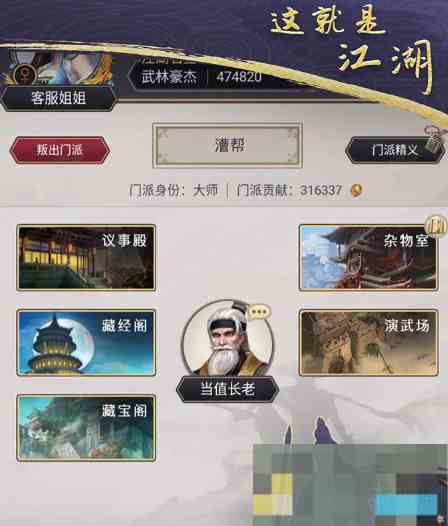Select the 漕帮 sect name banner

[x=228, y=145]
